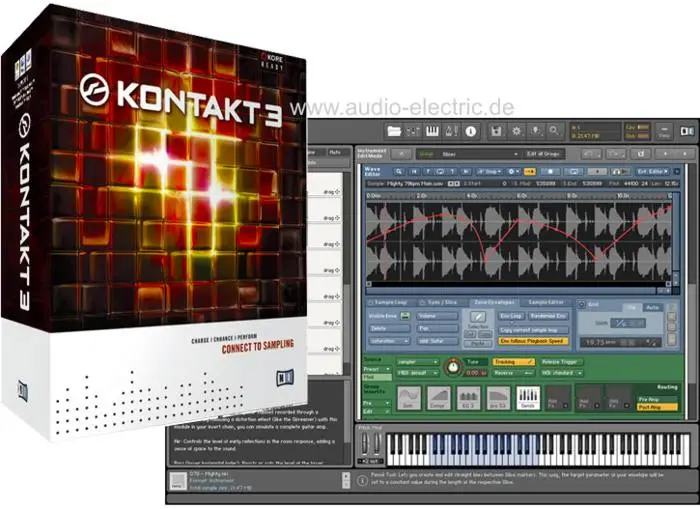Open the Compr slot in Group Insert Fx
The image size is (700, 509).
point(438,398)
